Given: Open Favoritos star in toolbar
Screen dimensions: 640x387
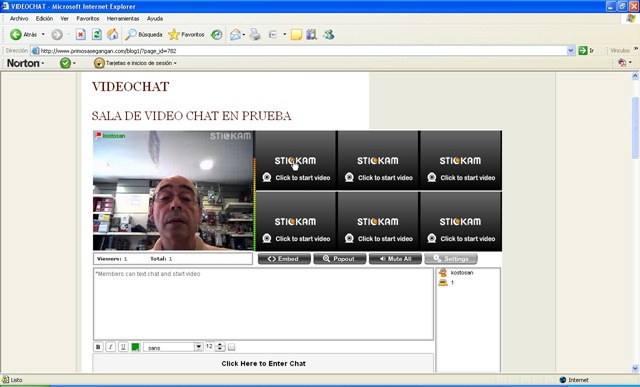Looking at the screenshot, I should pyautogui.click(x=186, y=35).
